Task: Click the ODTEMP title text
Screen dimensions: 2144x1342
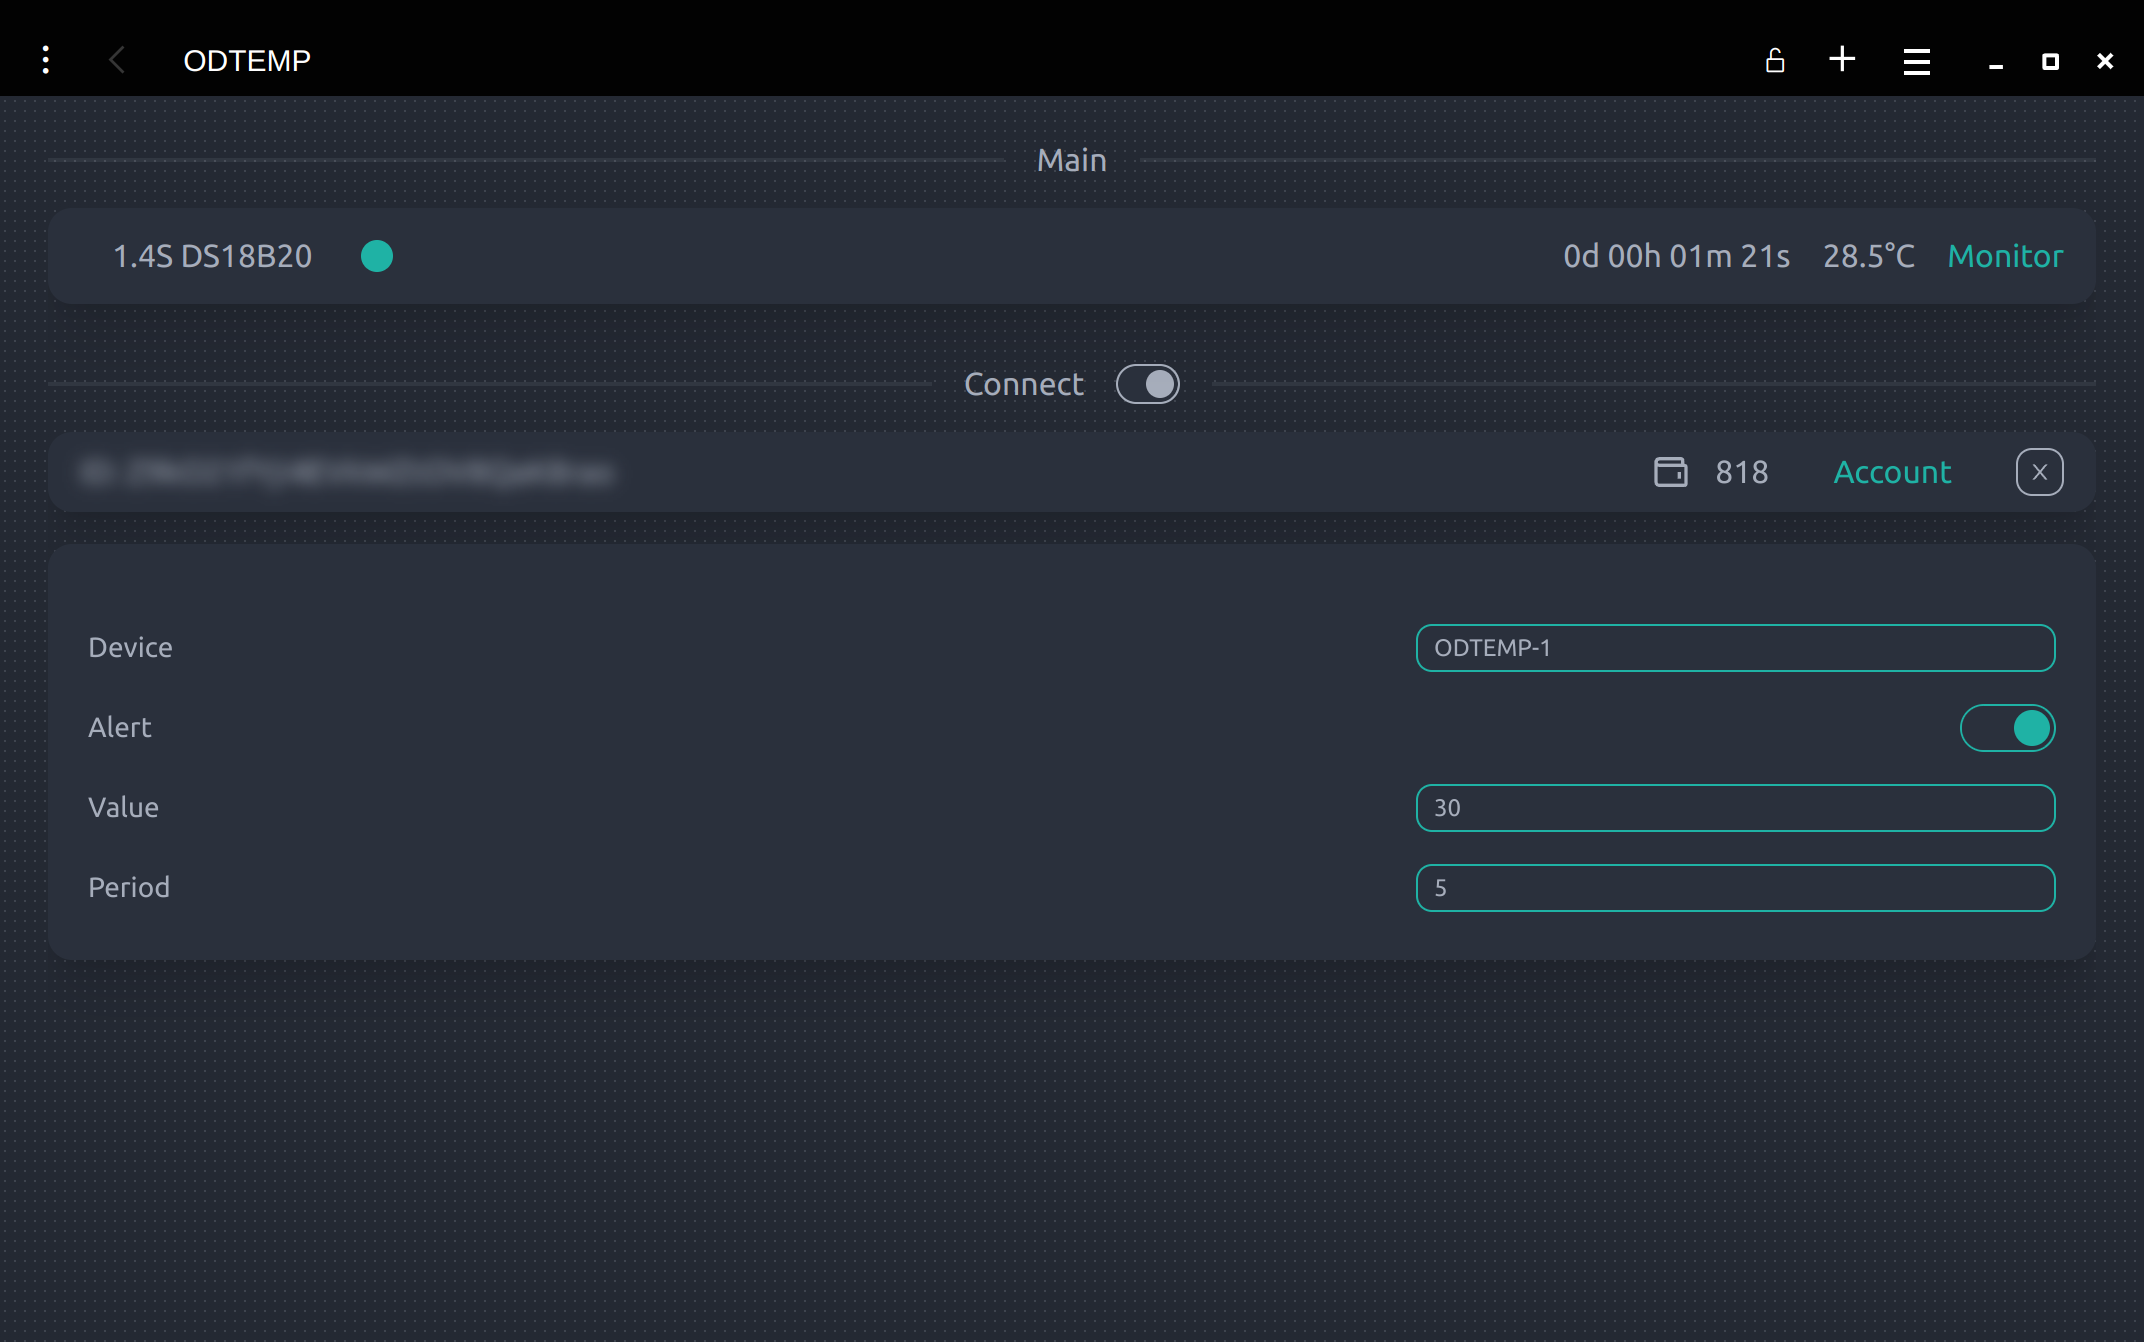Action: point(247,60)
